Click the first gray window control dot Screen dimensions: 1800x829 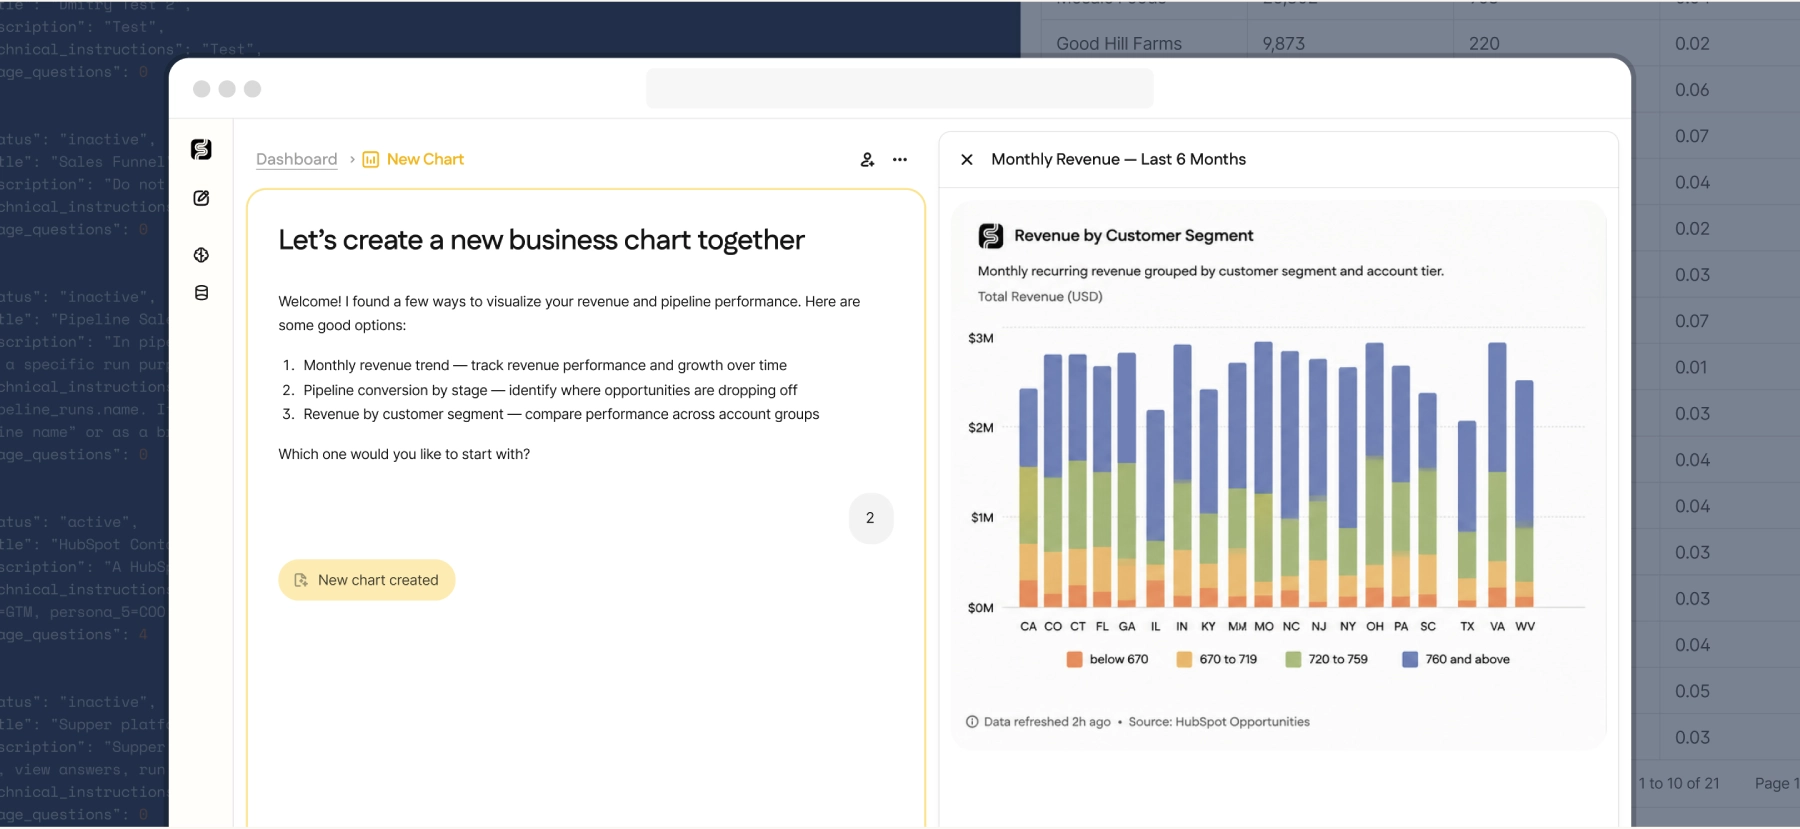click(x=201, y=89)
